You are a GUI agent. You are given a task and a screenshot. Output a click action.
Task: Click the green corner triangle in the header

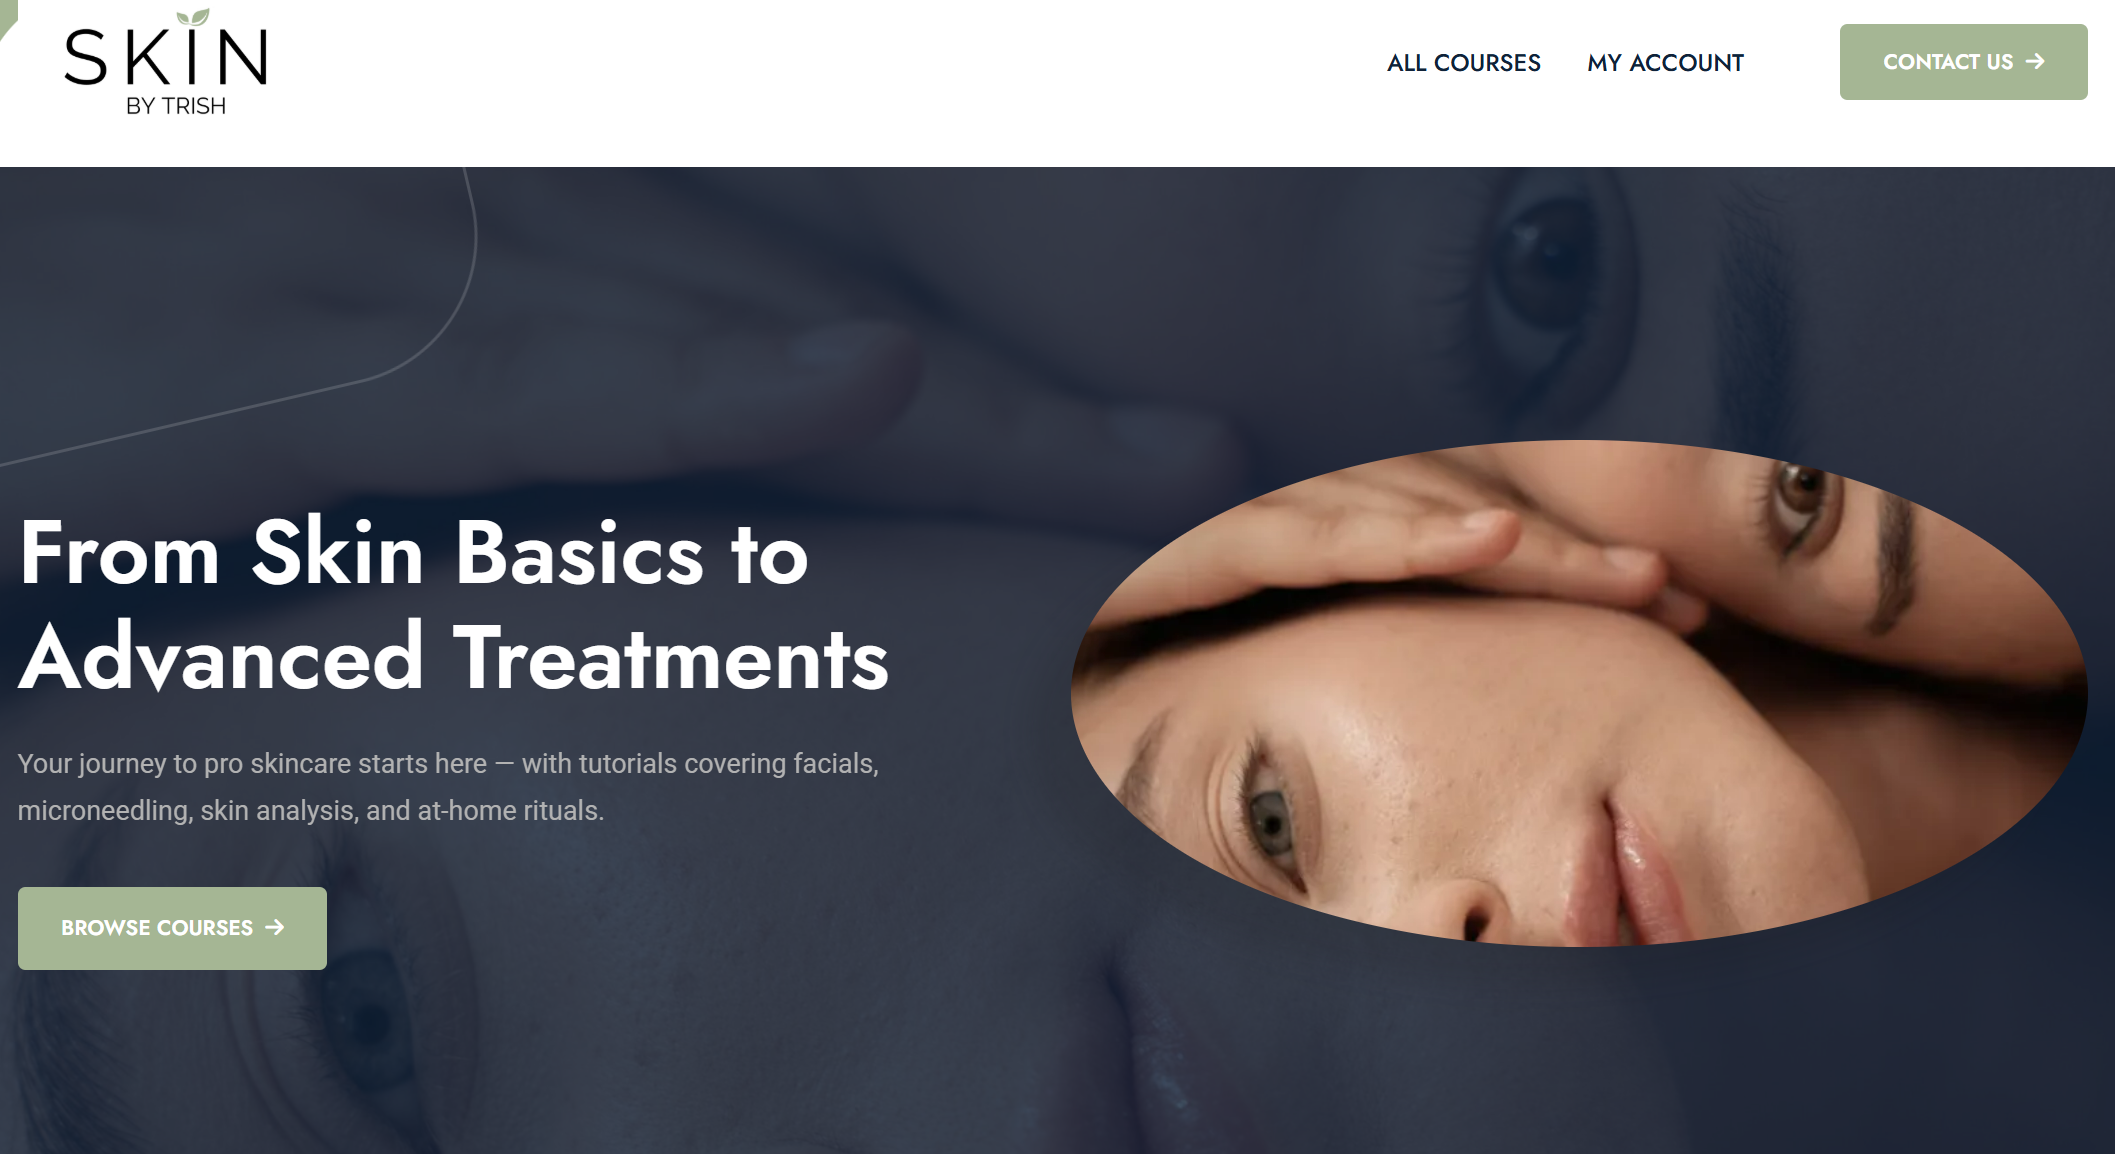(7, 13)
